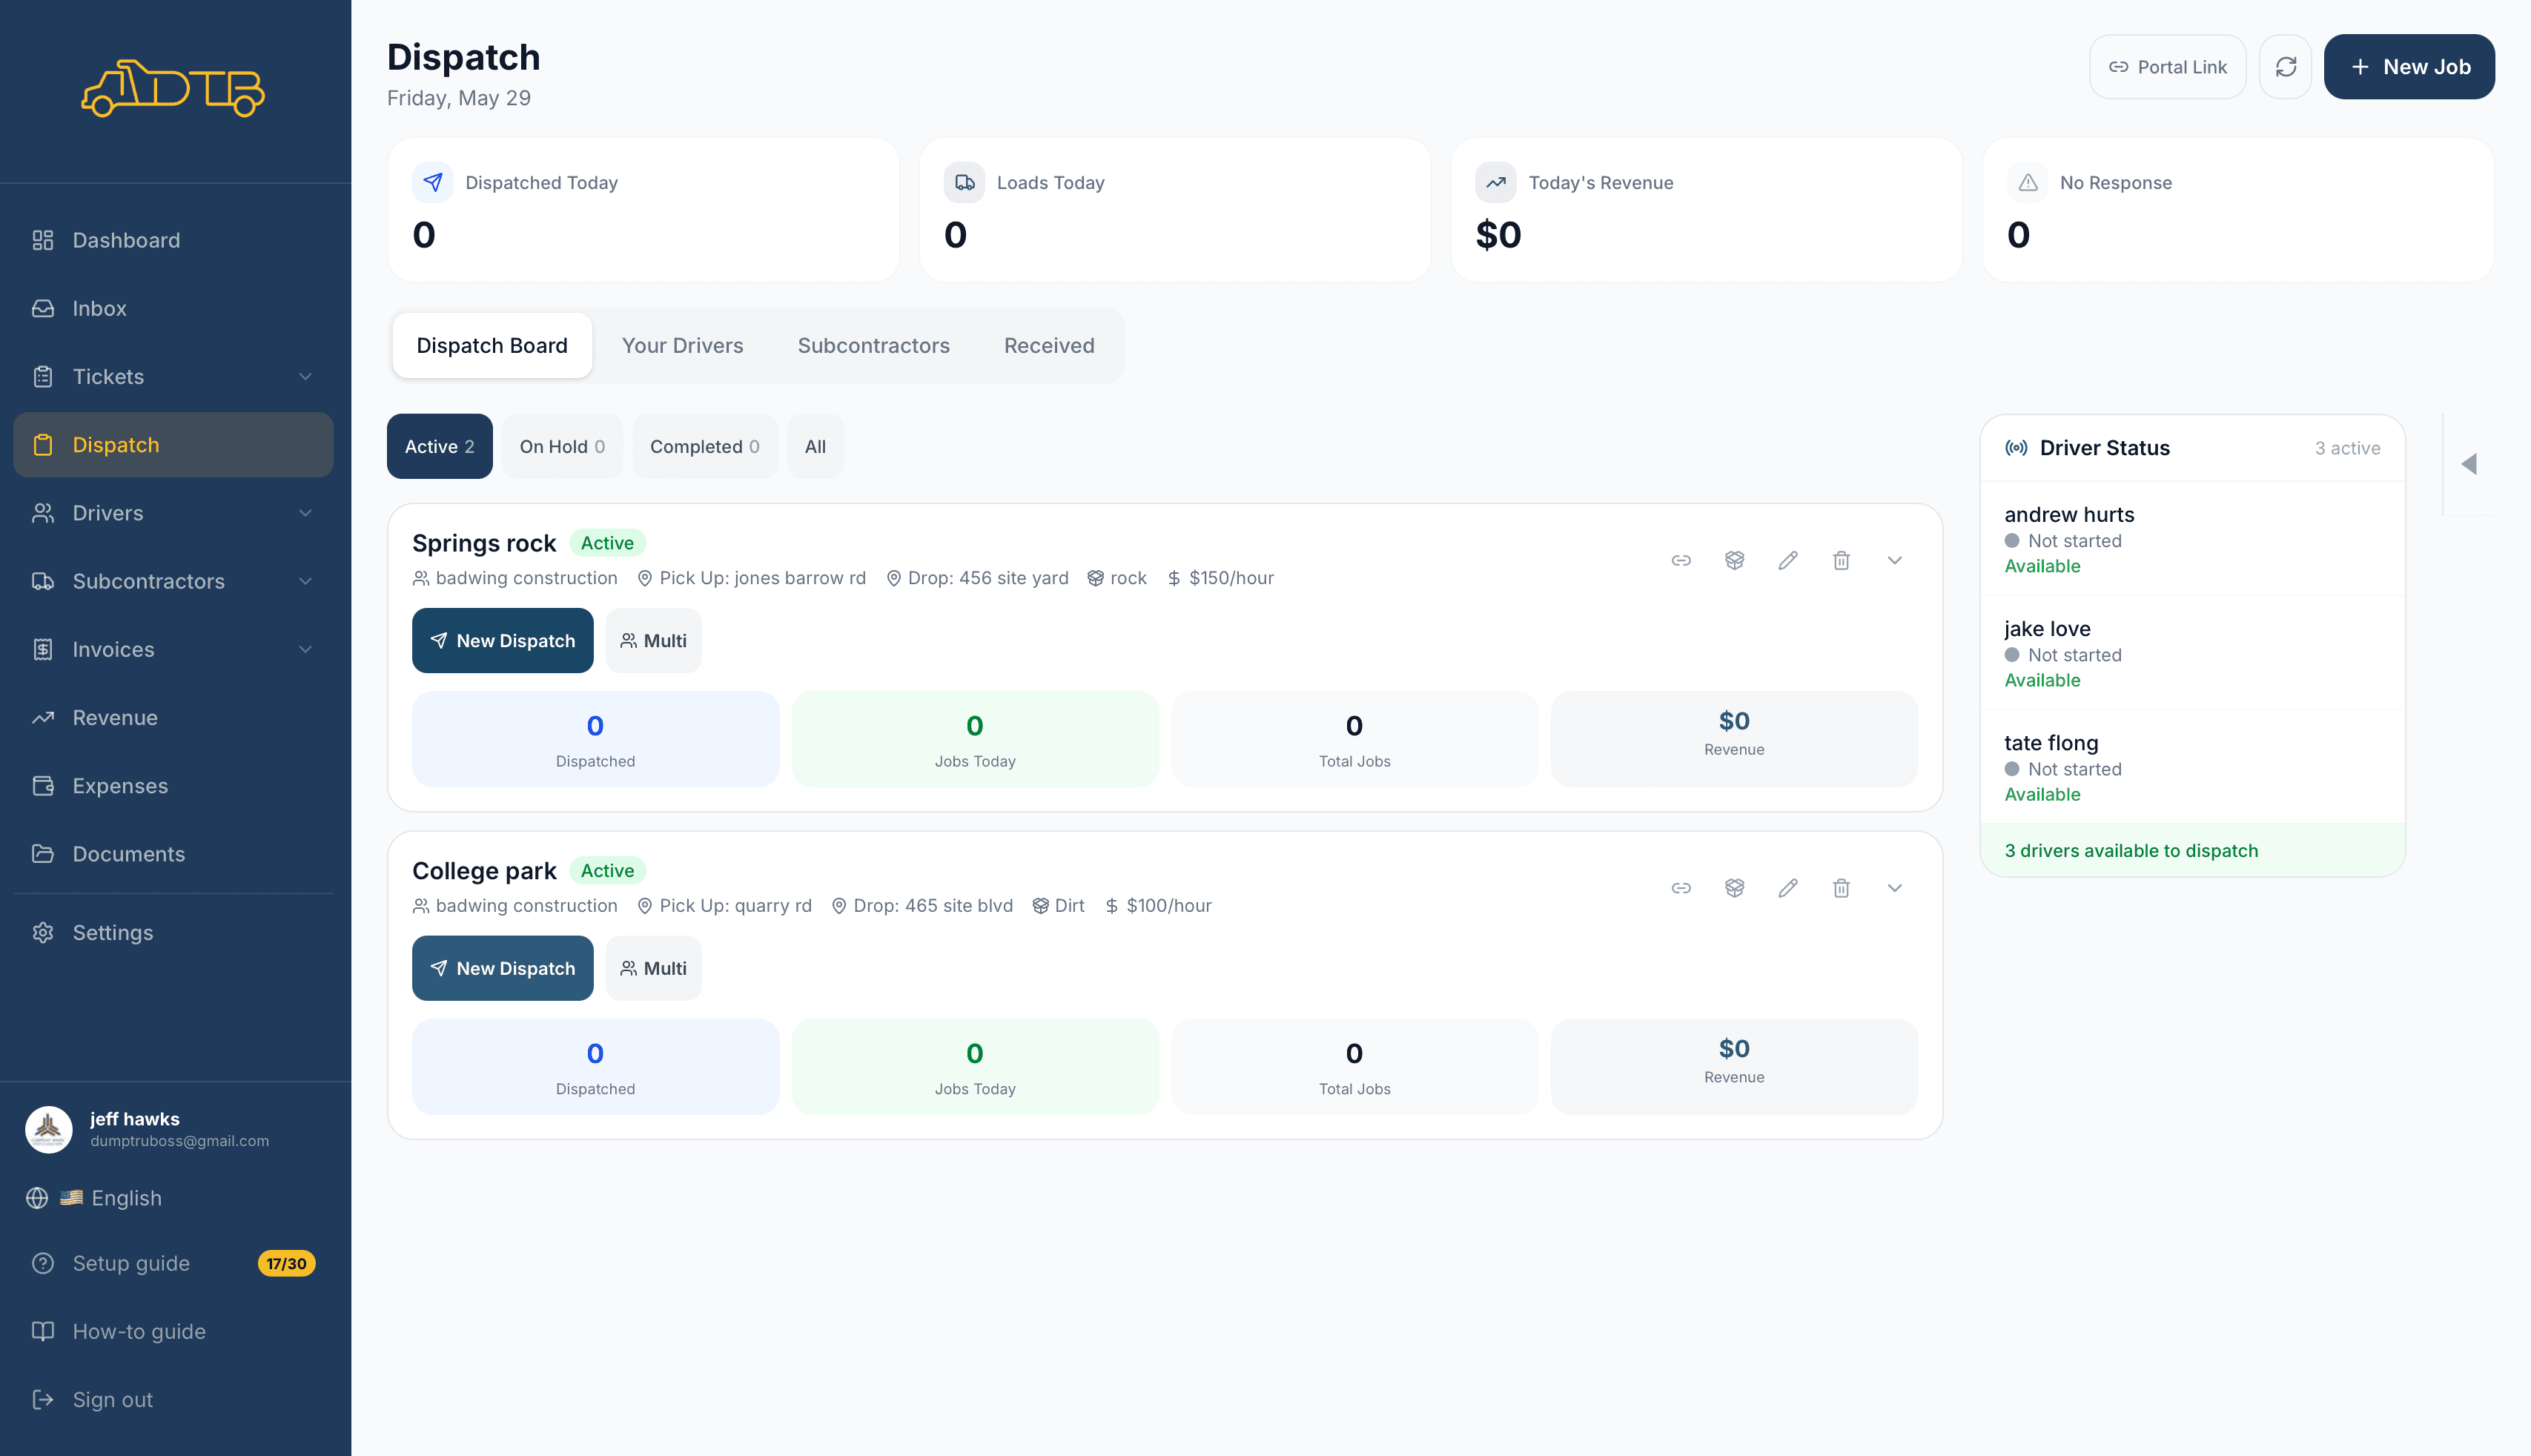Screen dimensions: 2531x1456
Task: Select driver andrew hurts in Driver Status
Action: [2192, 539]
